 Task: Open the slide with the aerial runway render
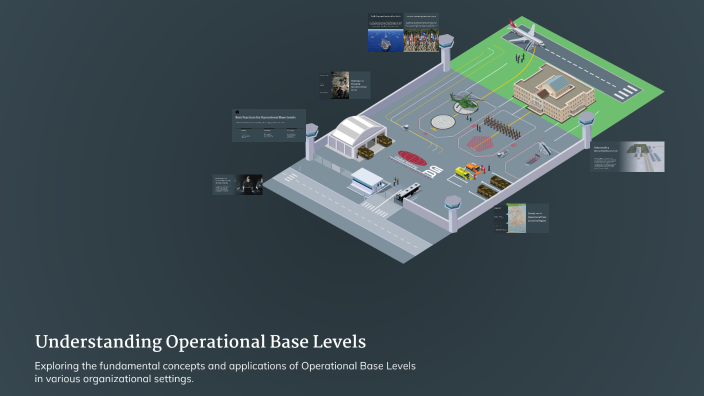627,156
